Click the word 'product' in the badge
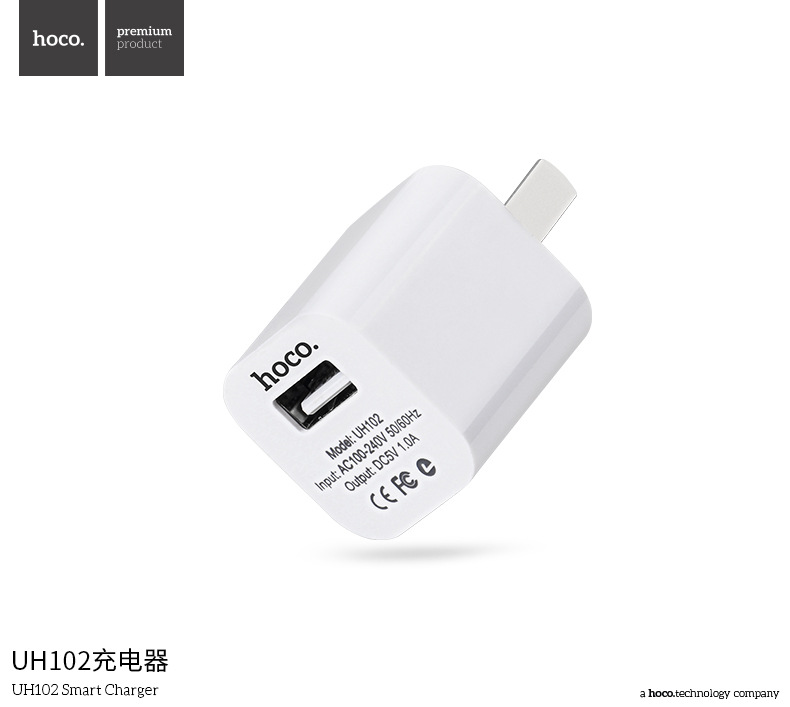 point(139,44)
